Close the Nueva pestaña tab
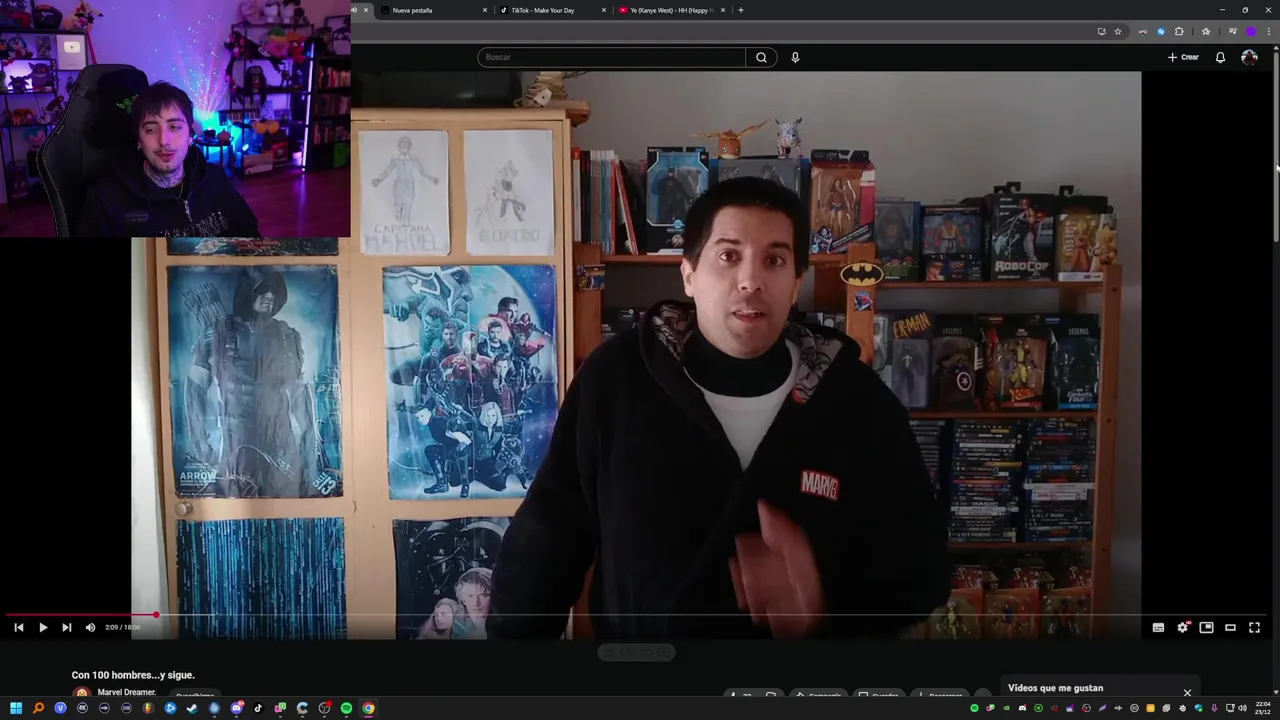1280x720 pixels. tap(485, 10)
